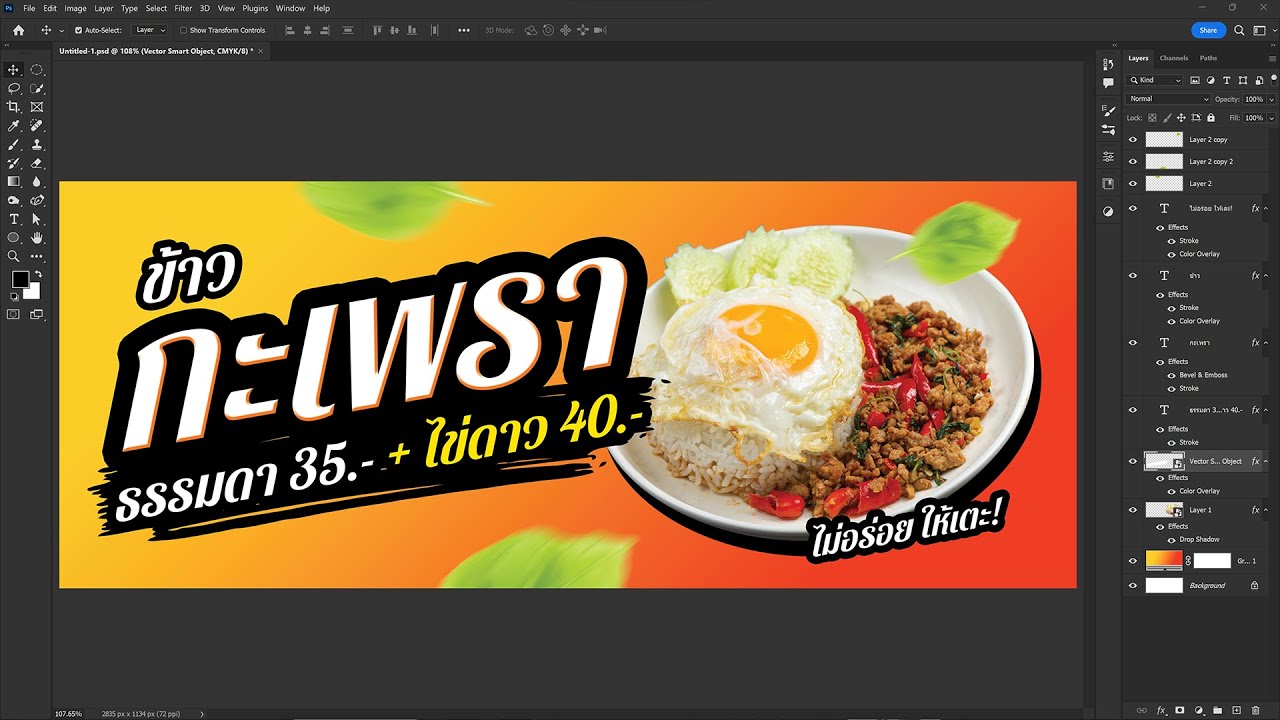Open the Filter menu

coord(183,8)
